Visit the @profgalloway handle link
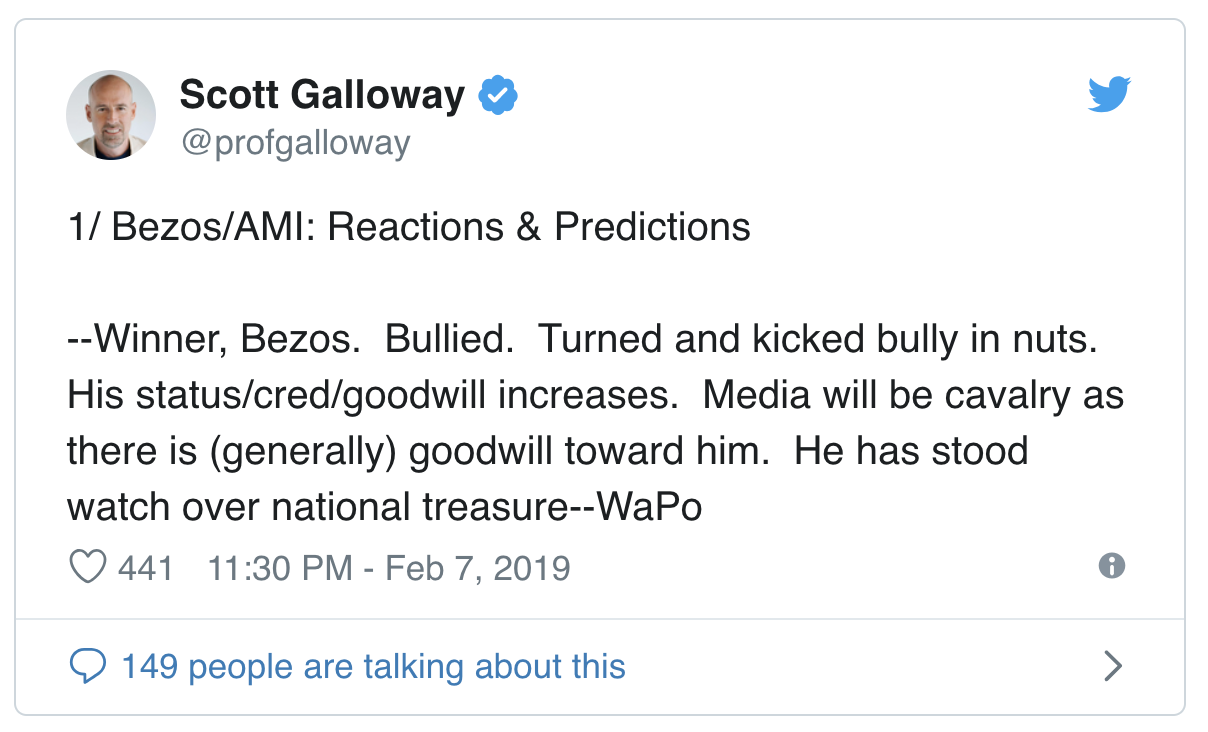 pyautogui.click(x=295, y=143)
